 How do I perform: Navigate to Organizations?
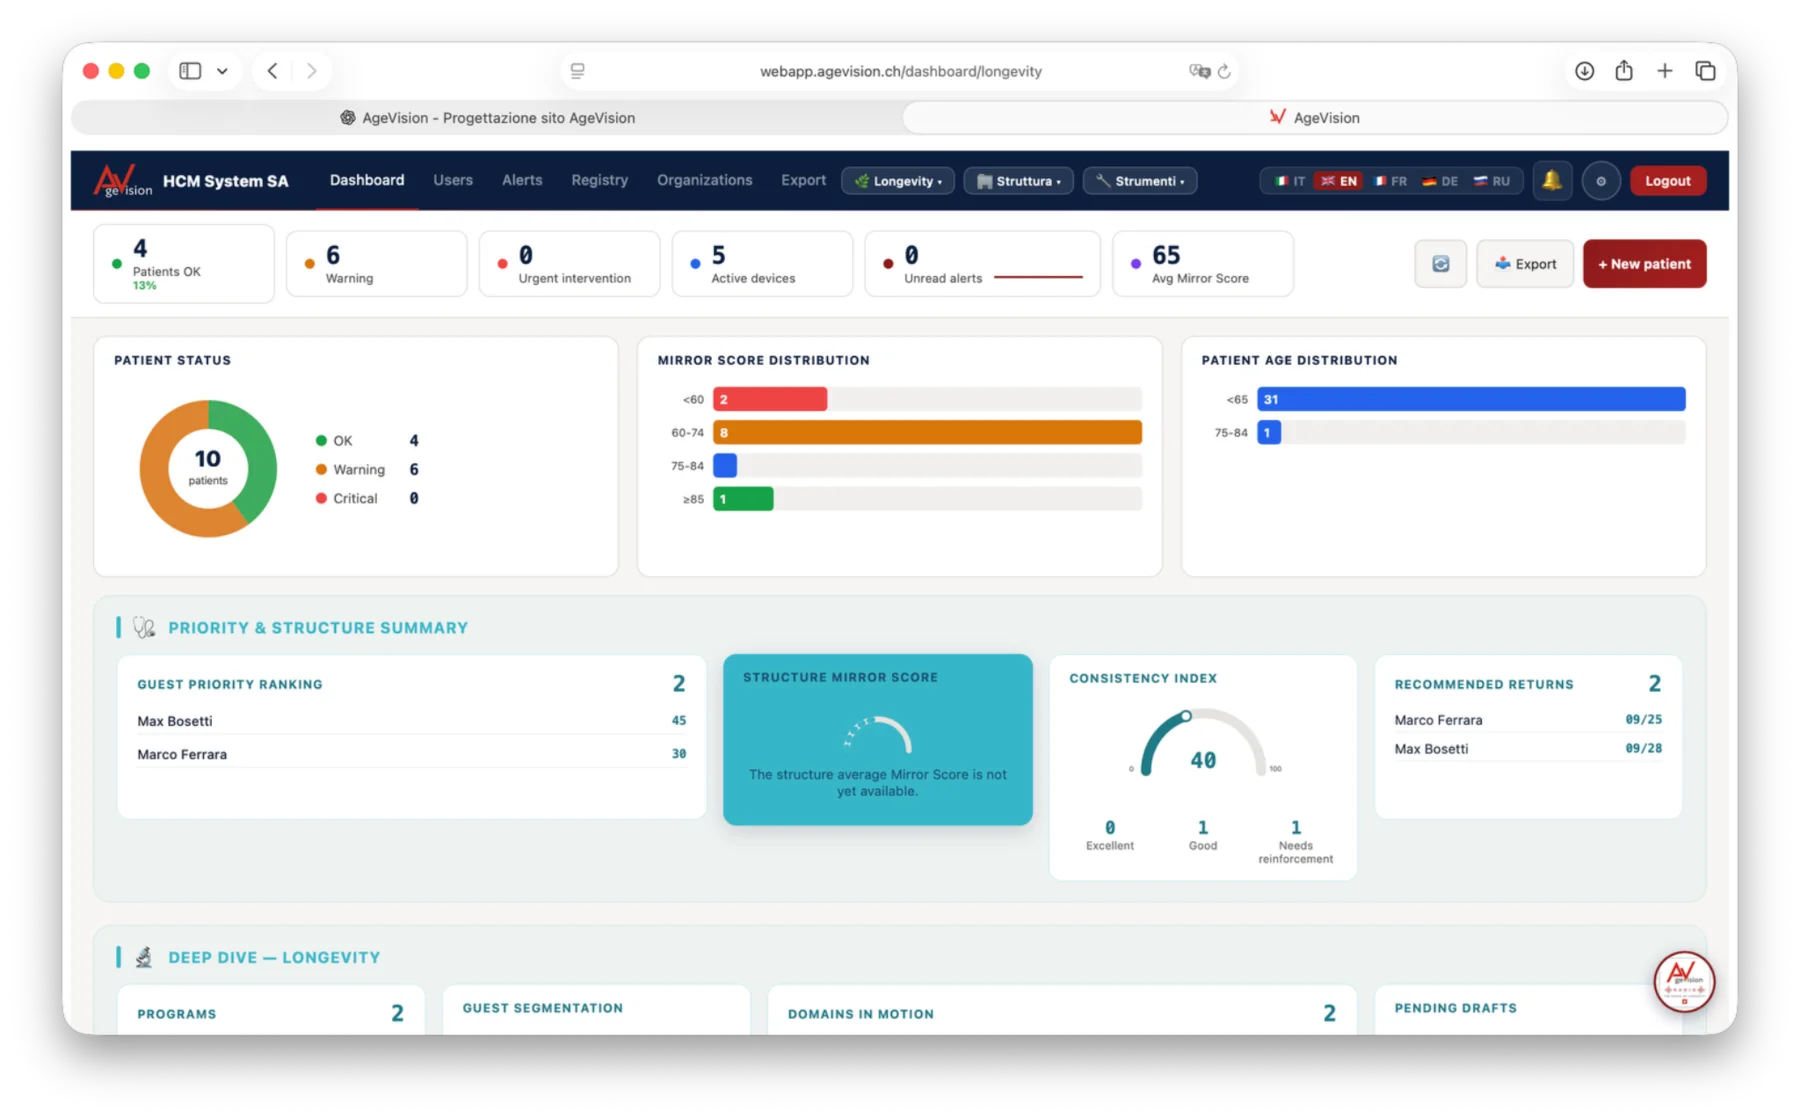[x=704, y=180]
